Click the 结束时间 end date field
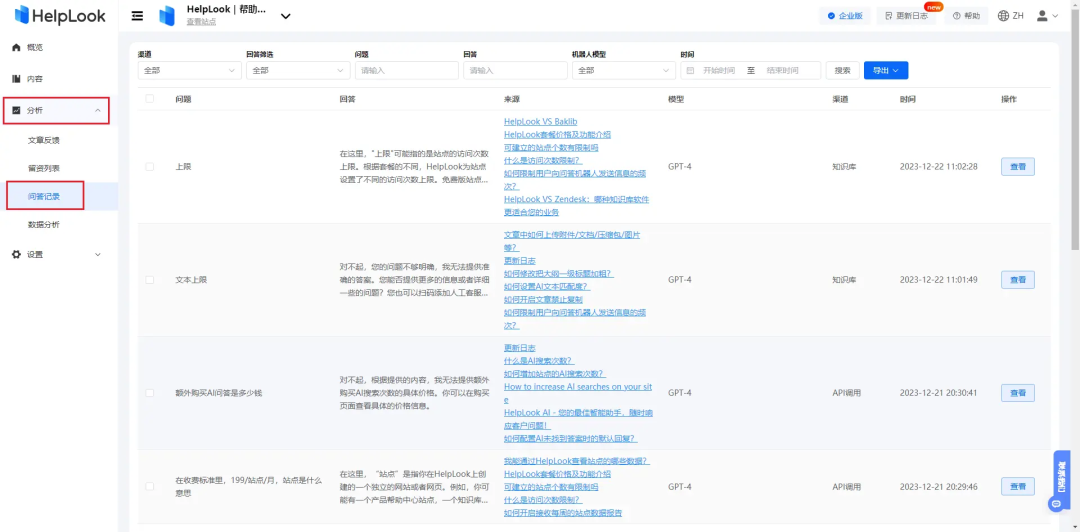The image size is (1080, 532). tap(782, 70)
